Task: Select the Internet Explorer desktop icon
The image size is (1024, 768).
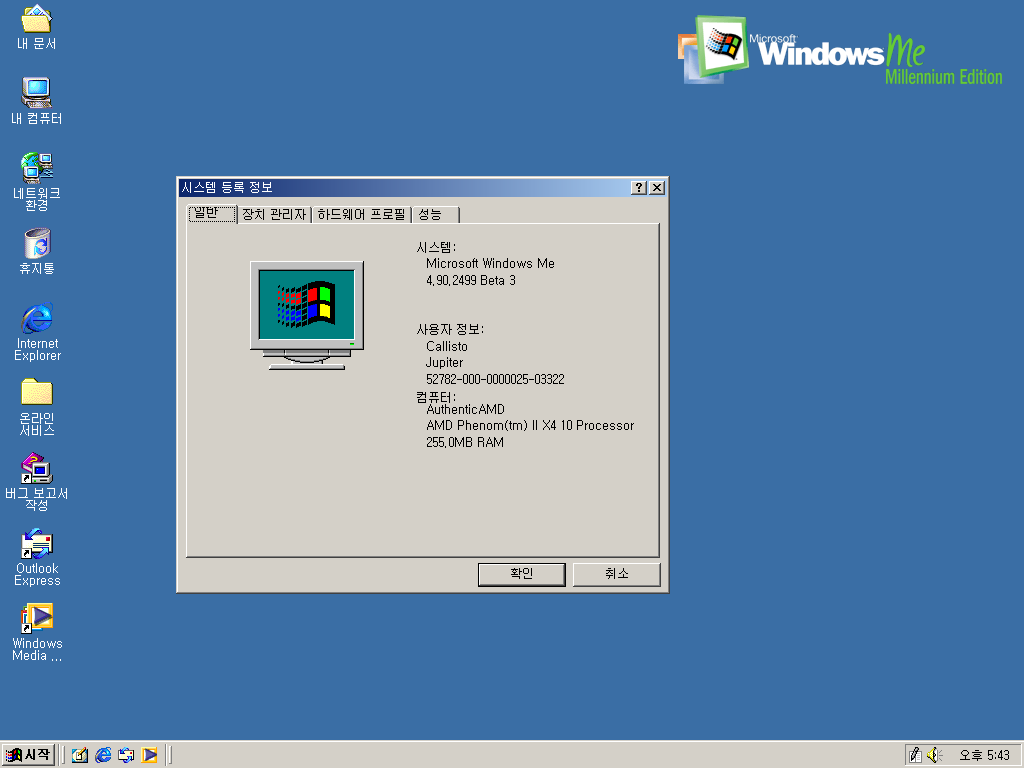Action: (x=37, y=332)
